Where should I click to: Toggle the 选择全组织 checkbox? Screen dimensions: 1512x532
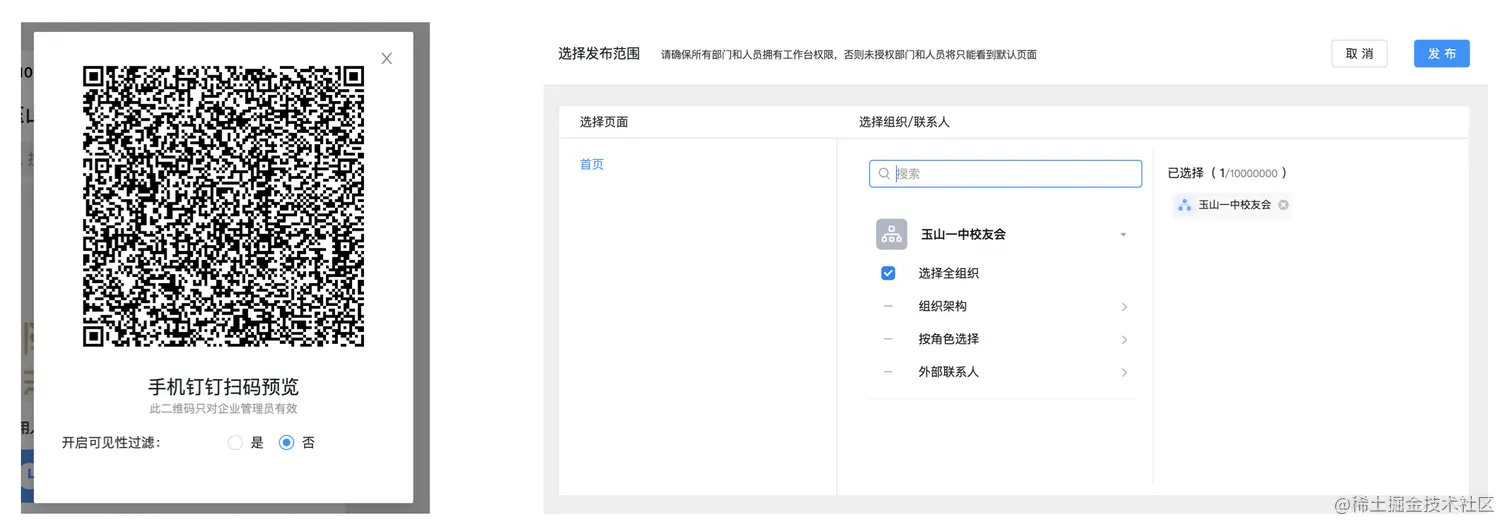tap(888, 273)
